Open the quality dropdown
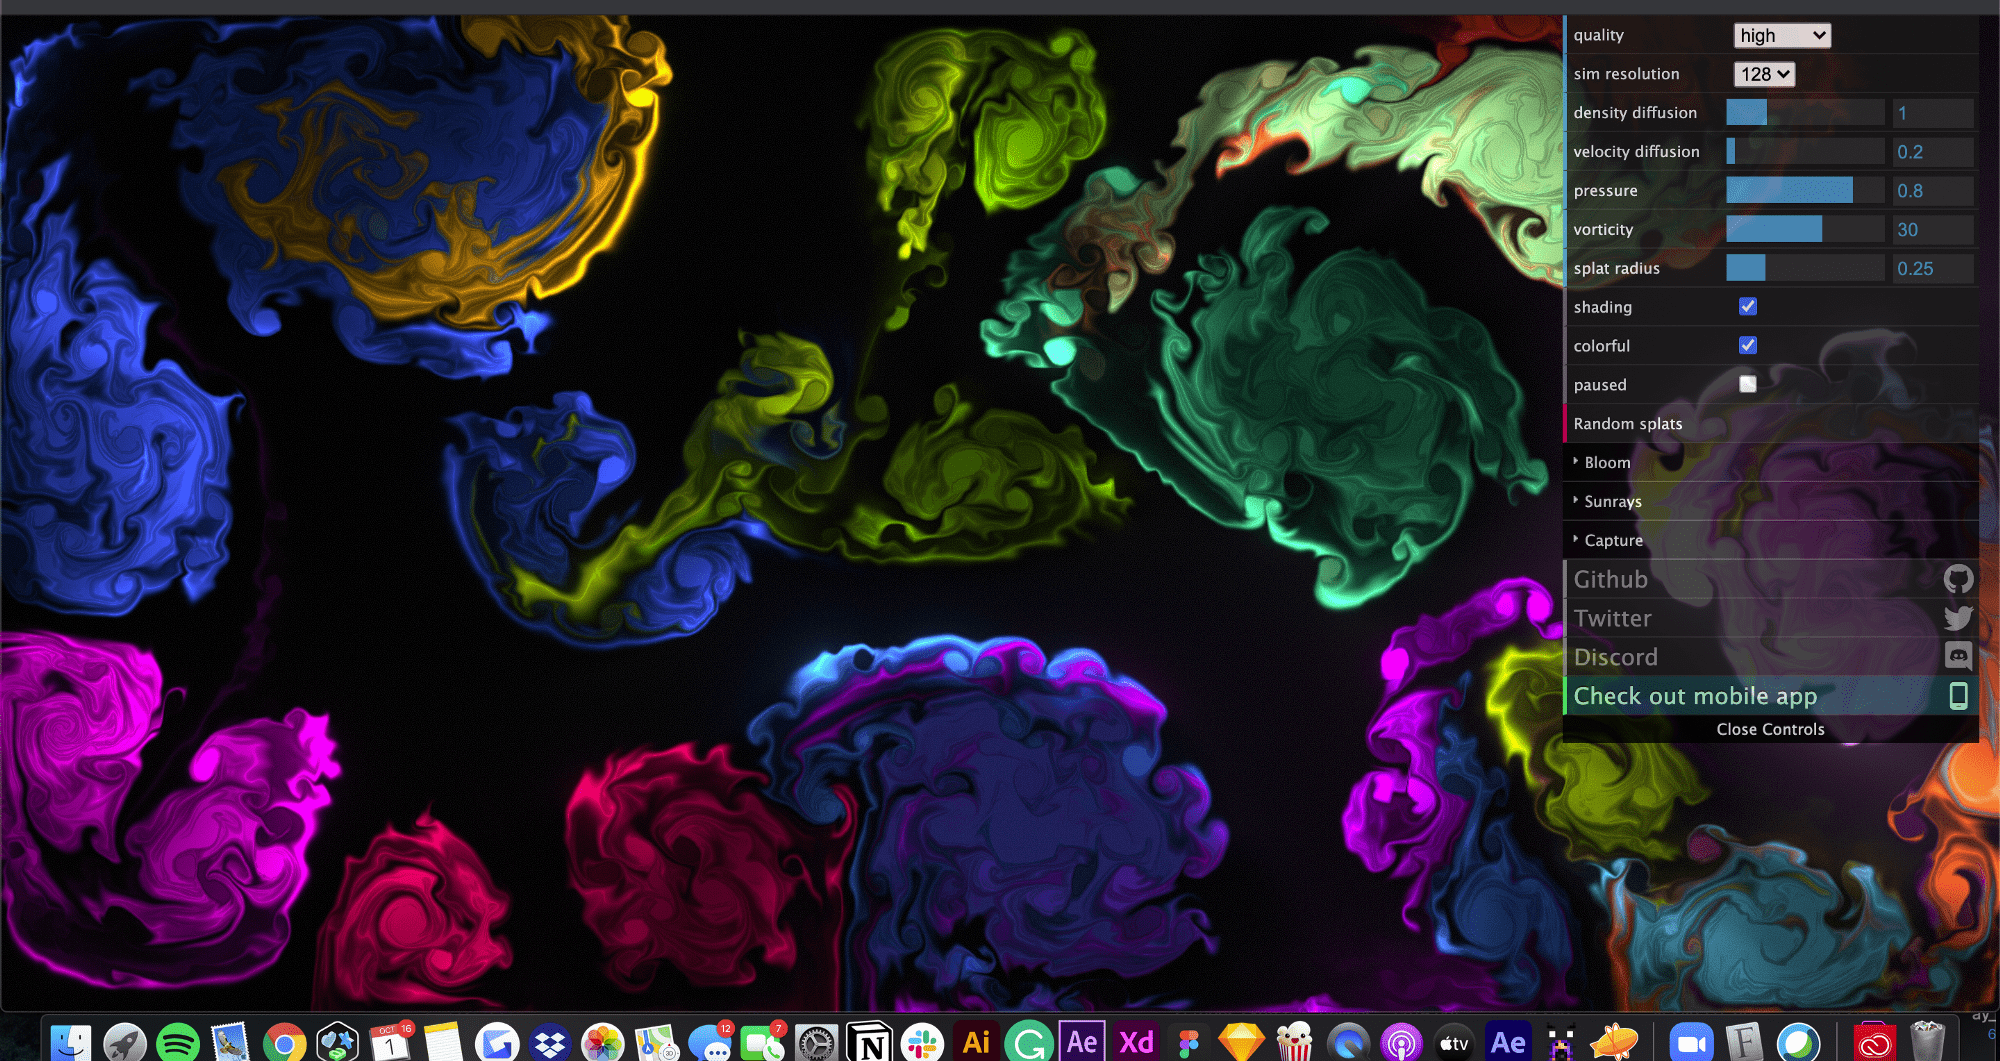This screenshot has width=2000, height=1061. [x=1781, y=36]
